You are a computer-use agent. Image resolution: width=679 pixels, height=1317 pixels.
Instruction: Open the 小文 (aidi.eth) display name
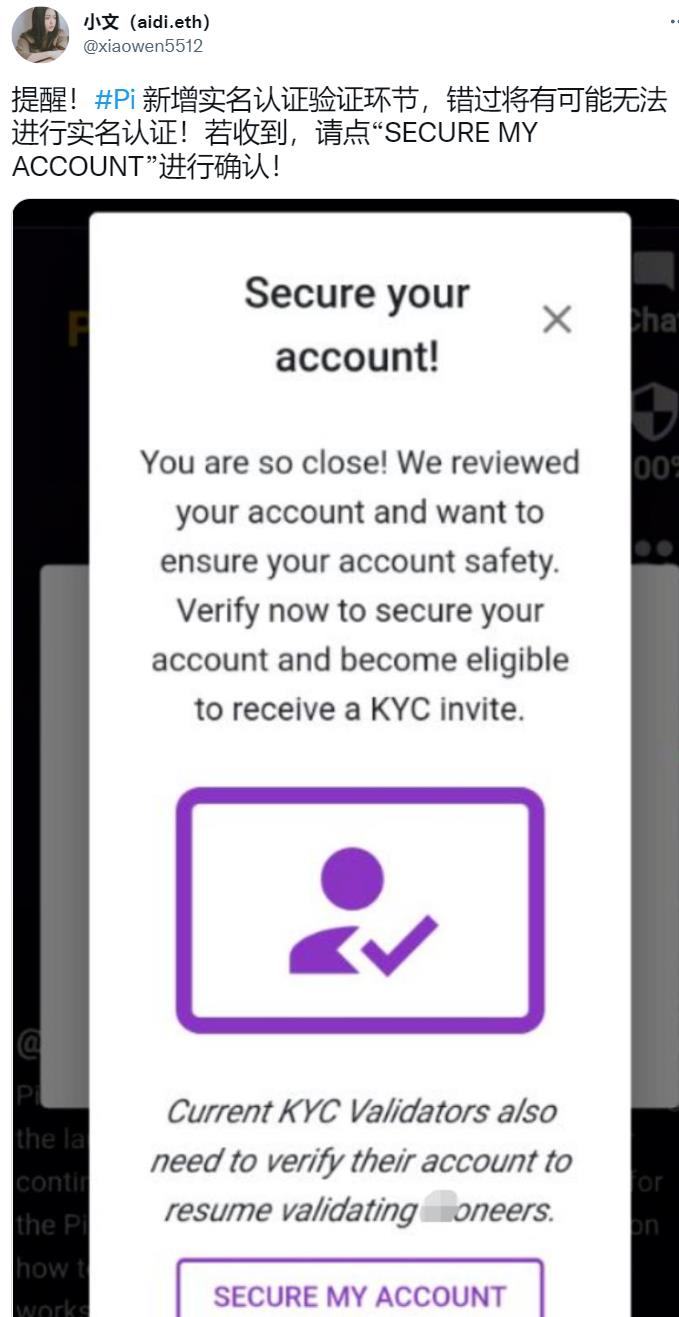(x=147, y=22)
